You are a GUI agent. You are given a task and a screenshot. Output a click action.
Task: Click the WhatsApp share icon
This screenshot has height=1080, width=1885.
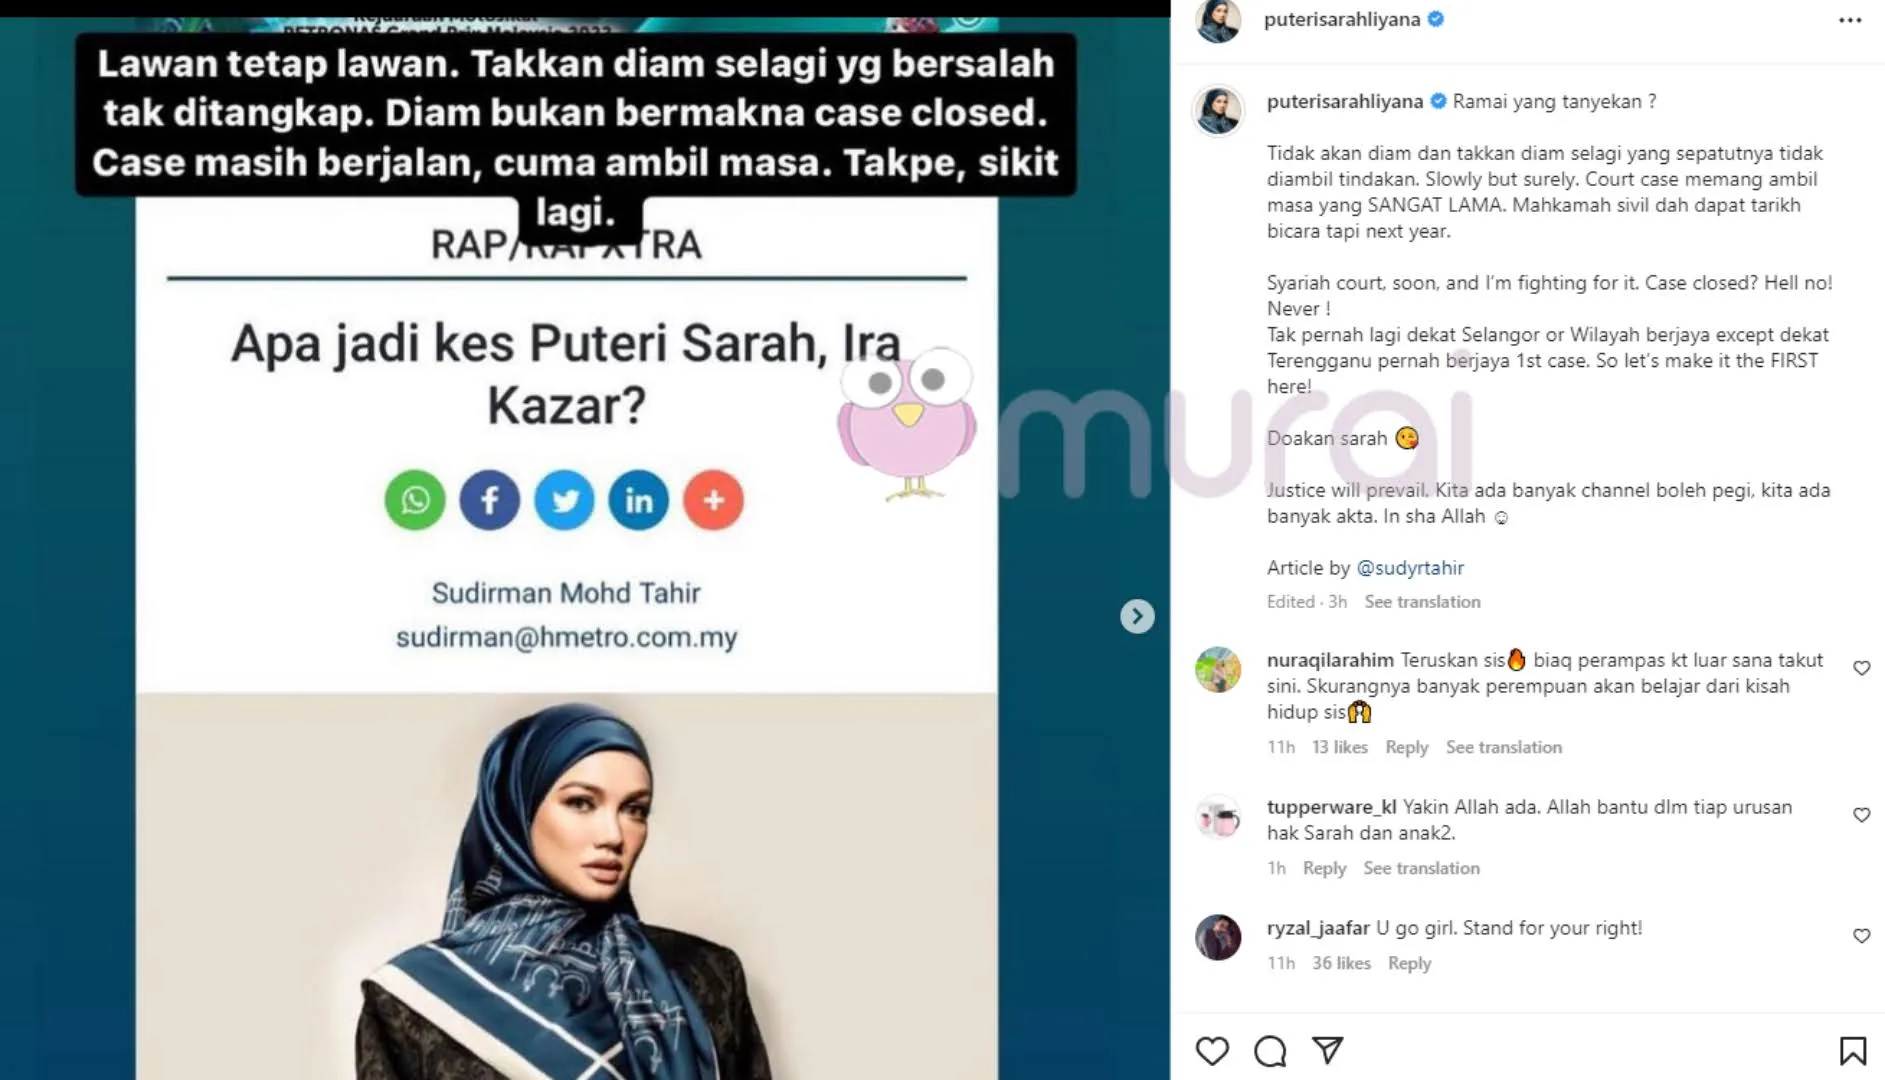pos(415,500)
